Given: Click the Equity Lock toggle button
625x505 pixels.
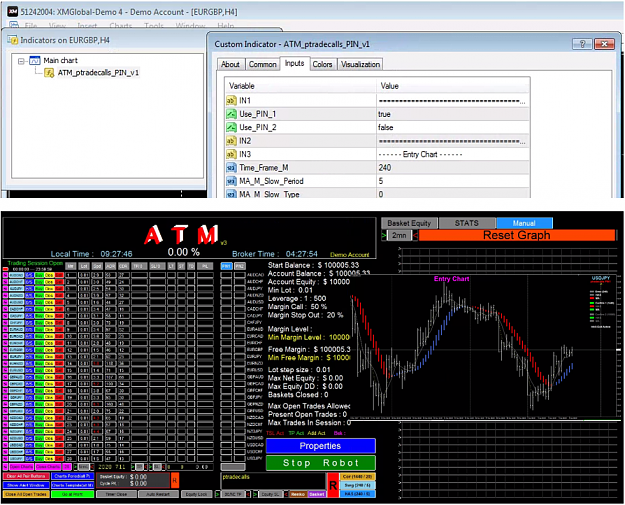Looking at the screenshot, I should click(x=197, y=494).
